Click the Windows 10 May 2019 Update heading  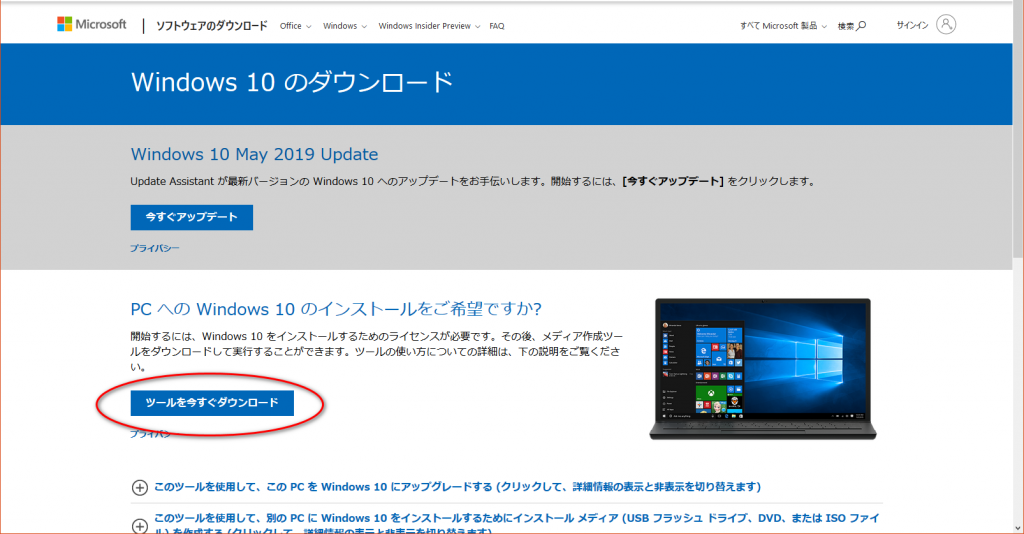pos(254,154)
